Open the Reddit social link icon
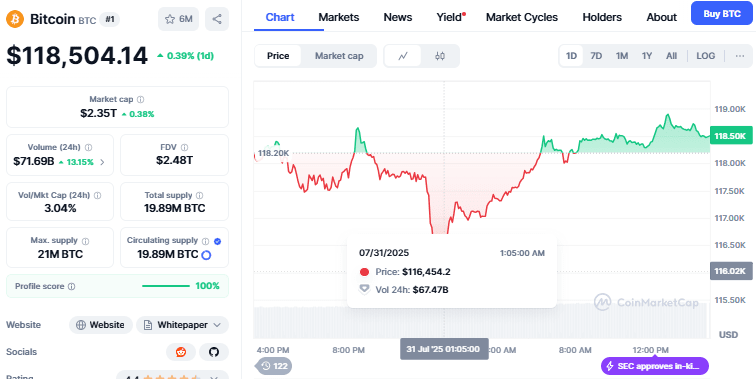 pos(181,352)
